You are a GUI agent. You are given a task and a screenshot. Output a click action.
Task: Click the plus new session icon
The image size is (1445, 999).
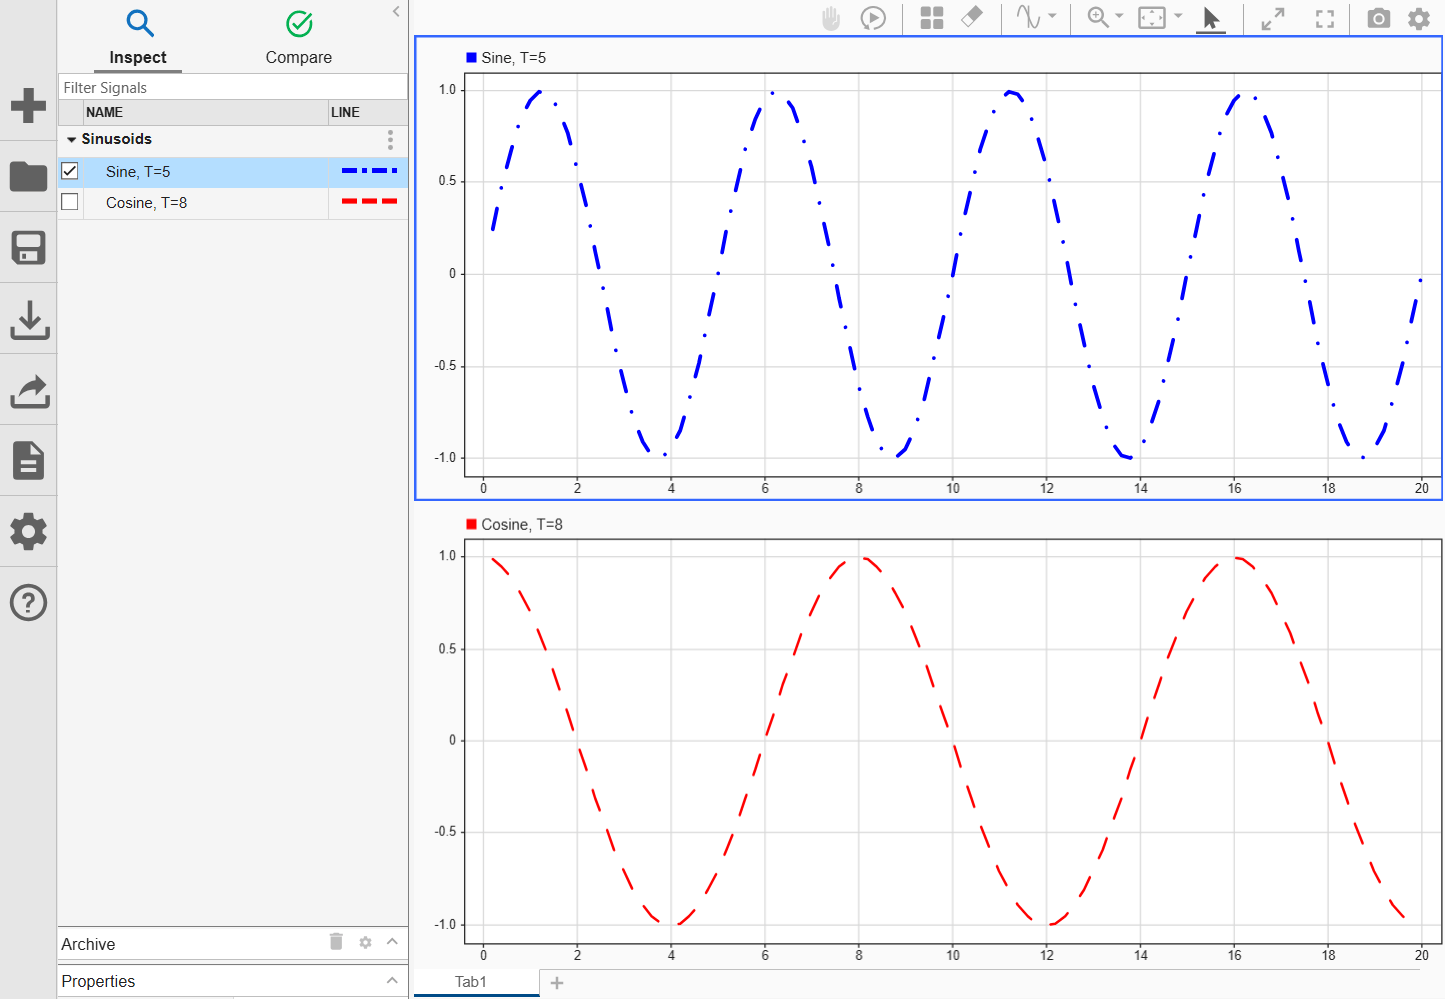point(28,105)
